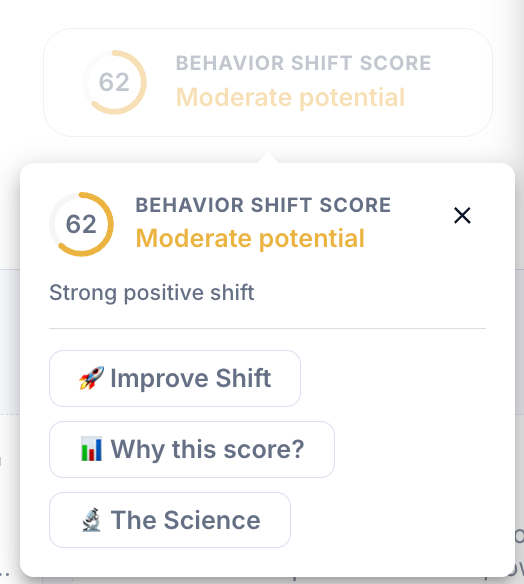Click the bold Moderate potential label in popup
Viewport: 524px width, 584px height.
pos(250,238)
